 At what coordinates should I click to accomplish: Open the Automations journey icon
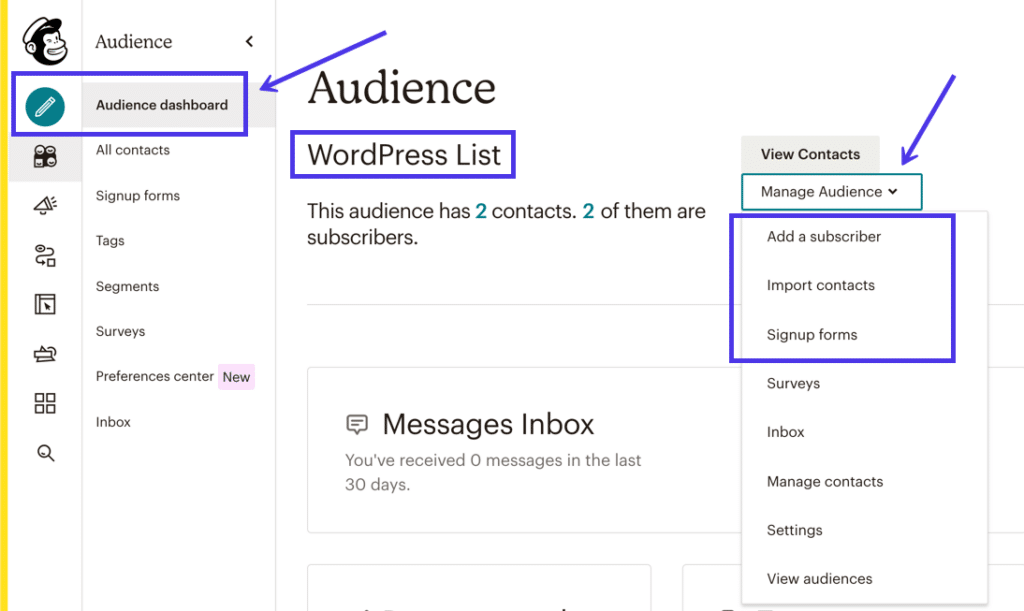(44, 255)
